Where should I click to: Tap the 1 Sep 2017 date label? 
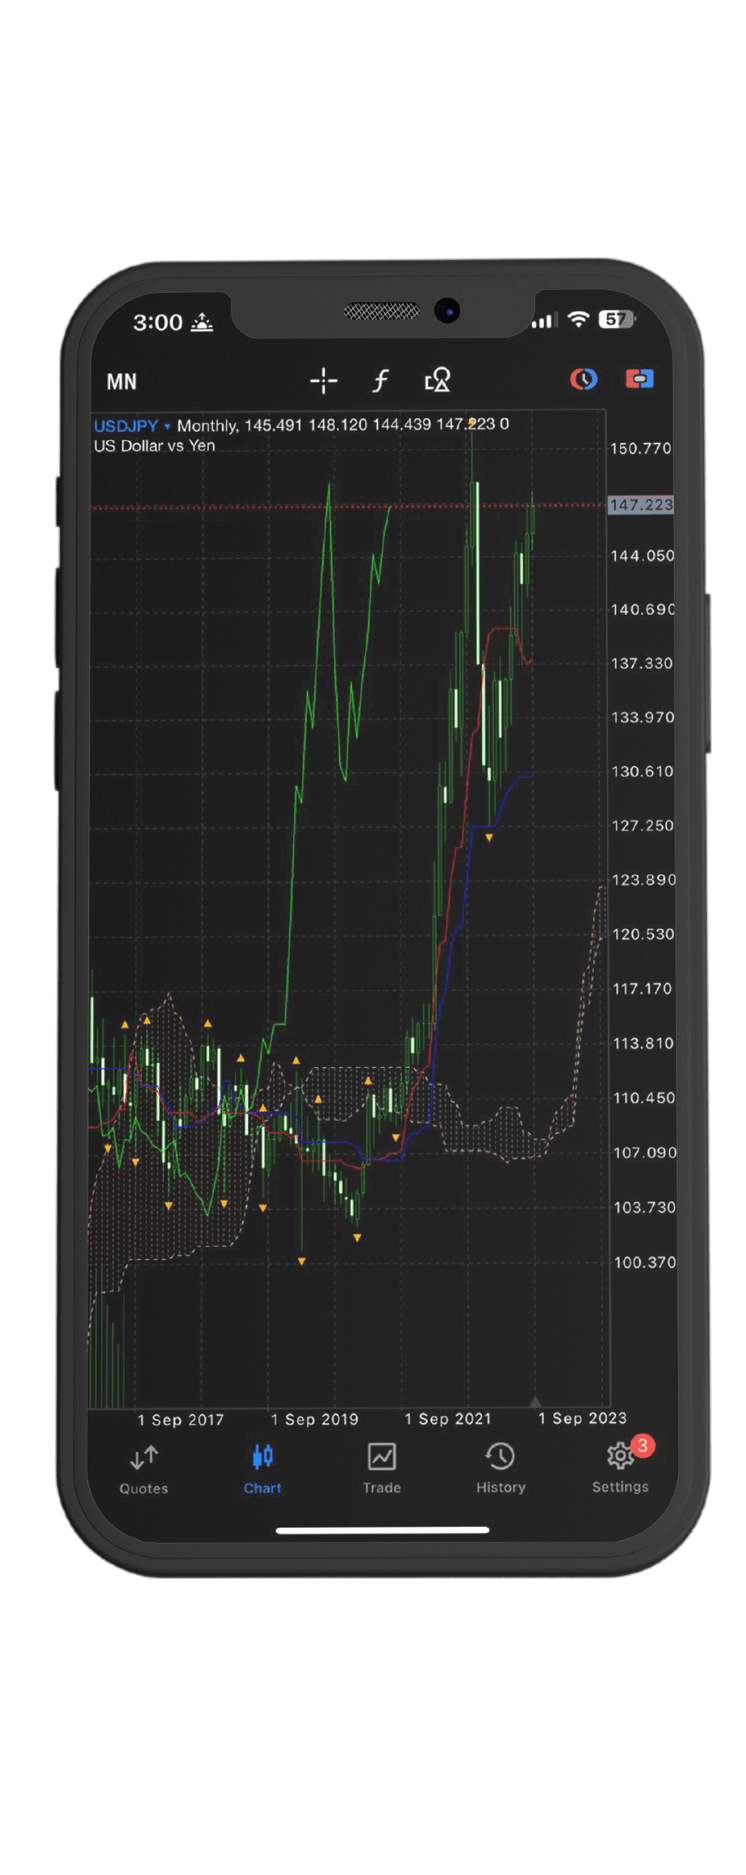tap(181, 1419)
